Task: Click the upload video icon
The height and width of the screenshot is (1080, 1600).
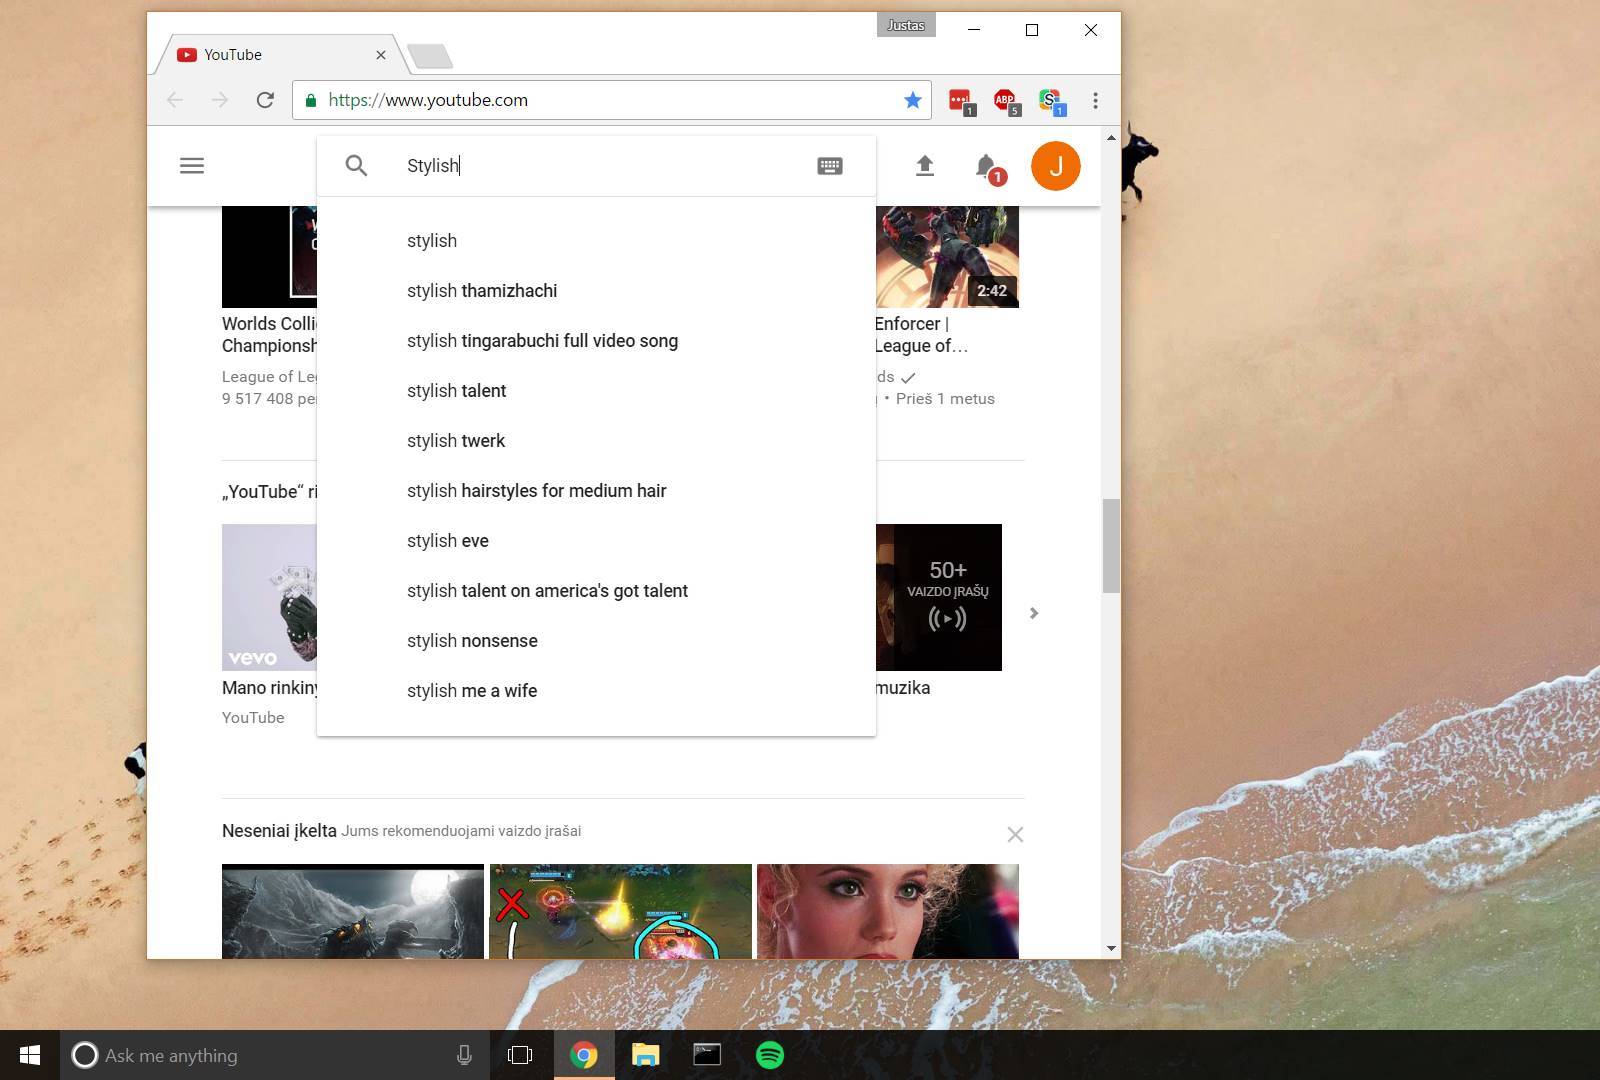Action: coord(925,166)
